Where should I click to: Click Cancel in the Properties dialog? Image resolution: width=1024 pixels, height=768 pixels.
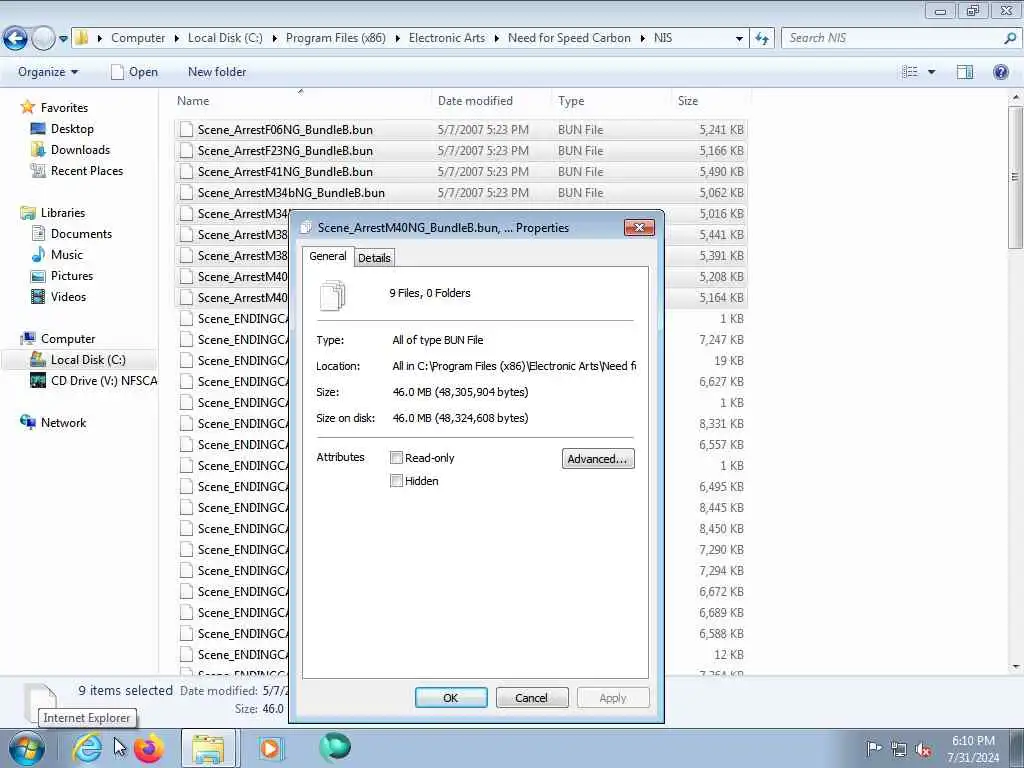click(532, 697)
